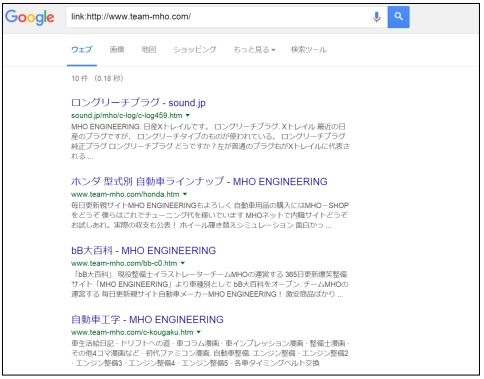
Task: Expand arrow next to www.team-mho.com/bb-c0.htm
Action: click(183, 263)
